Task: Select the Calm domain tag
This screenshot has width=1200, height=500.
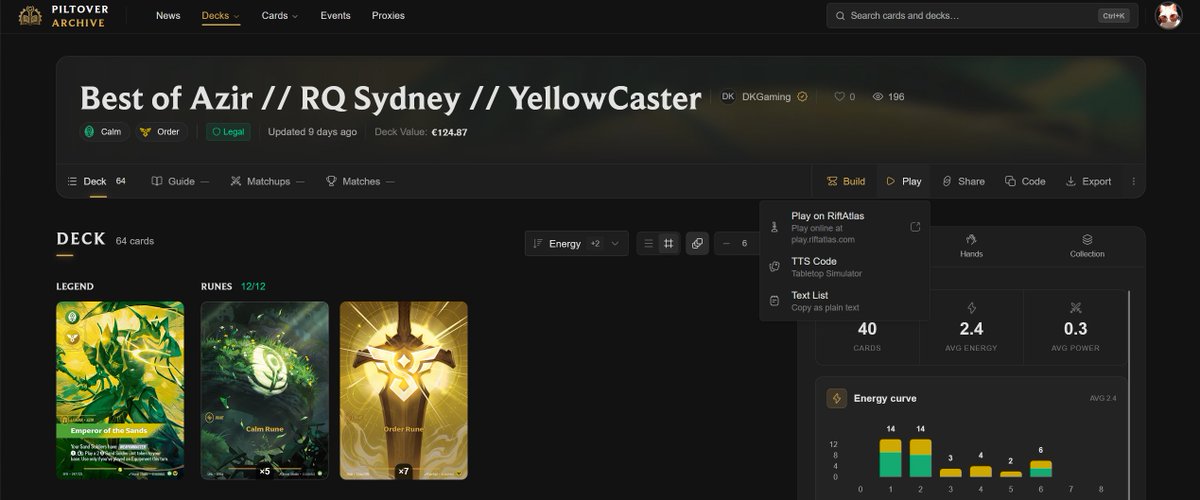Action: (102, 132)
